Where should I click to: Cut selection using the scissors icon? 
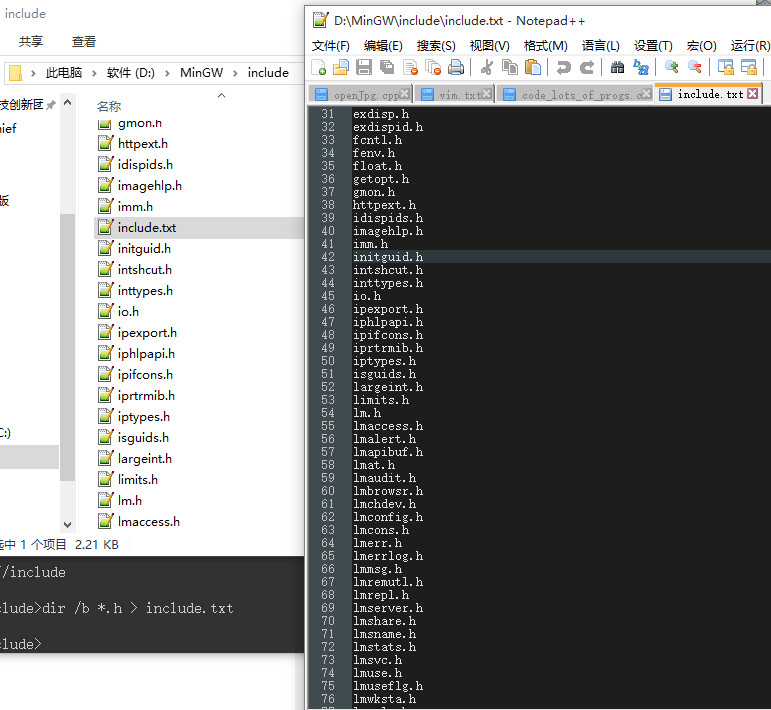(487, 67)
